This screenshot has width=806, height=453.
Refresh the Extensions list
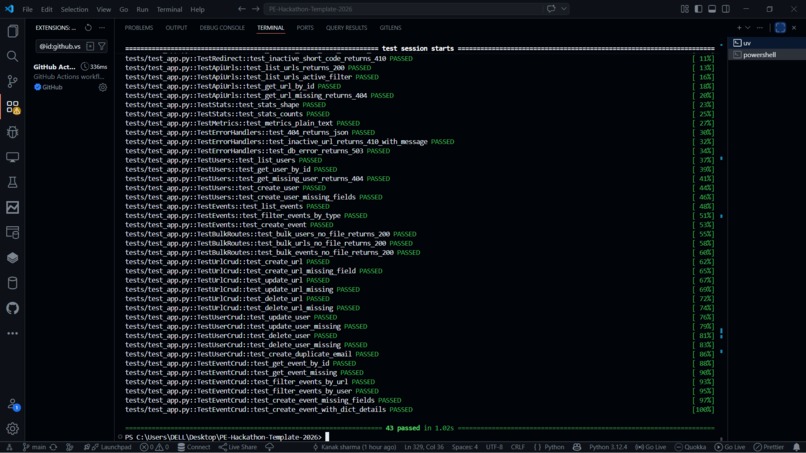tap(88, 28)
